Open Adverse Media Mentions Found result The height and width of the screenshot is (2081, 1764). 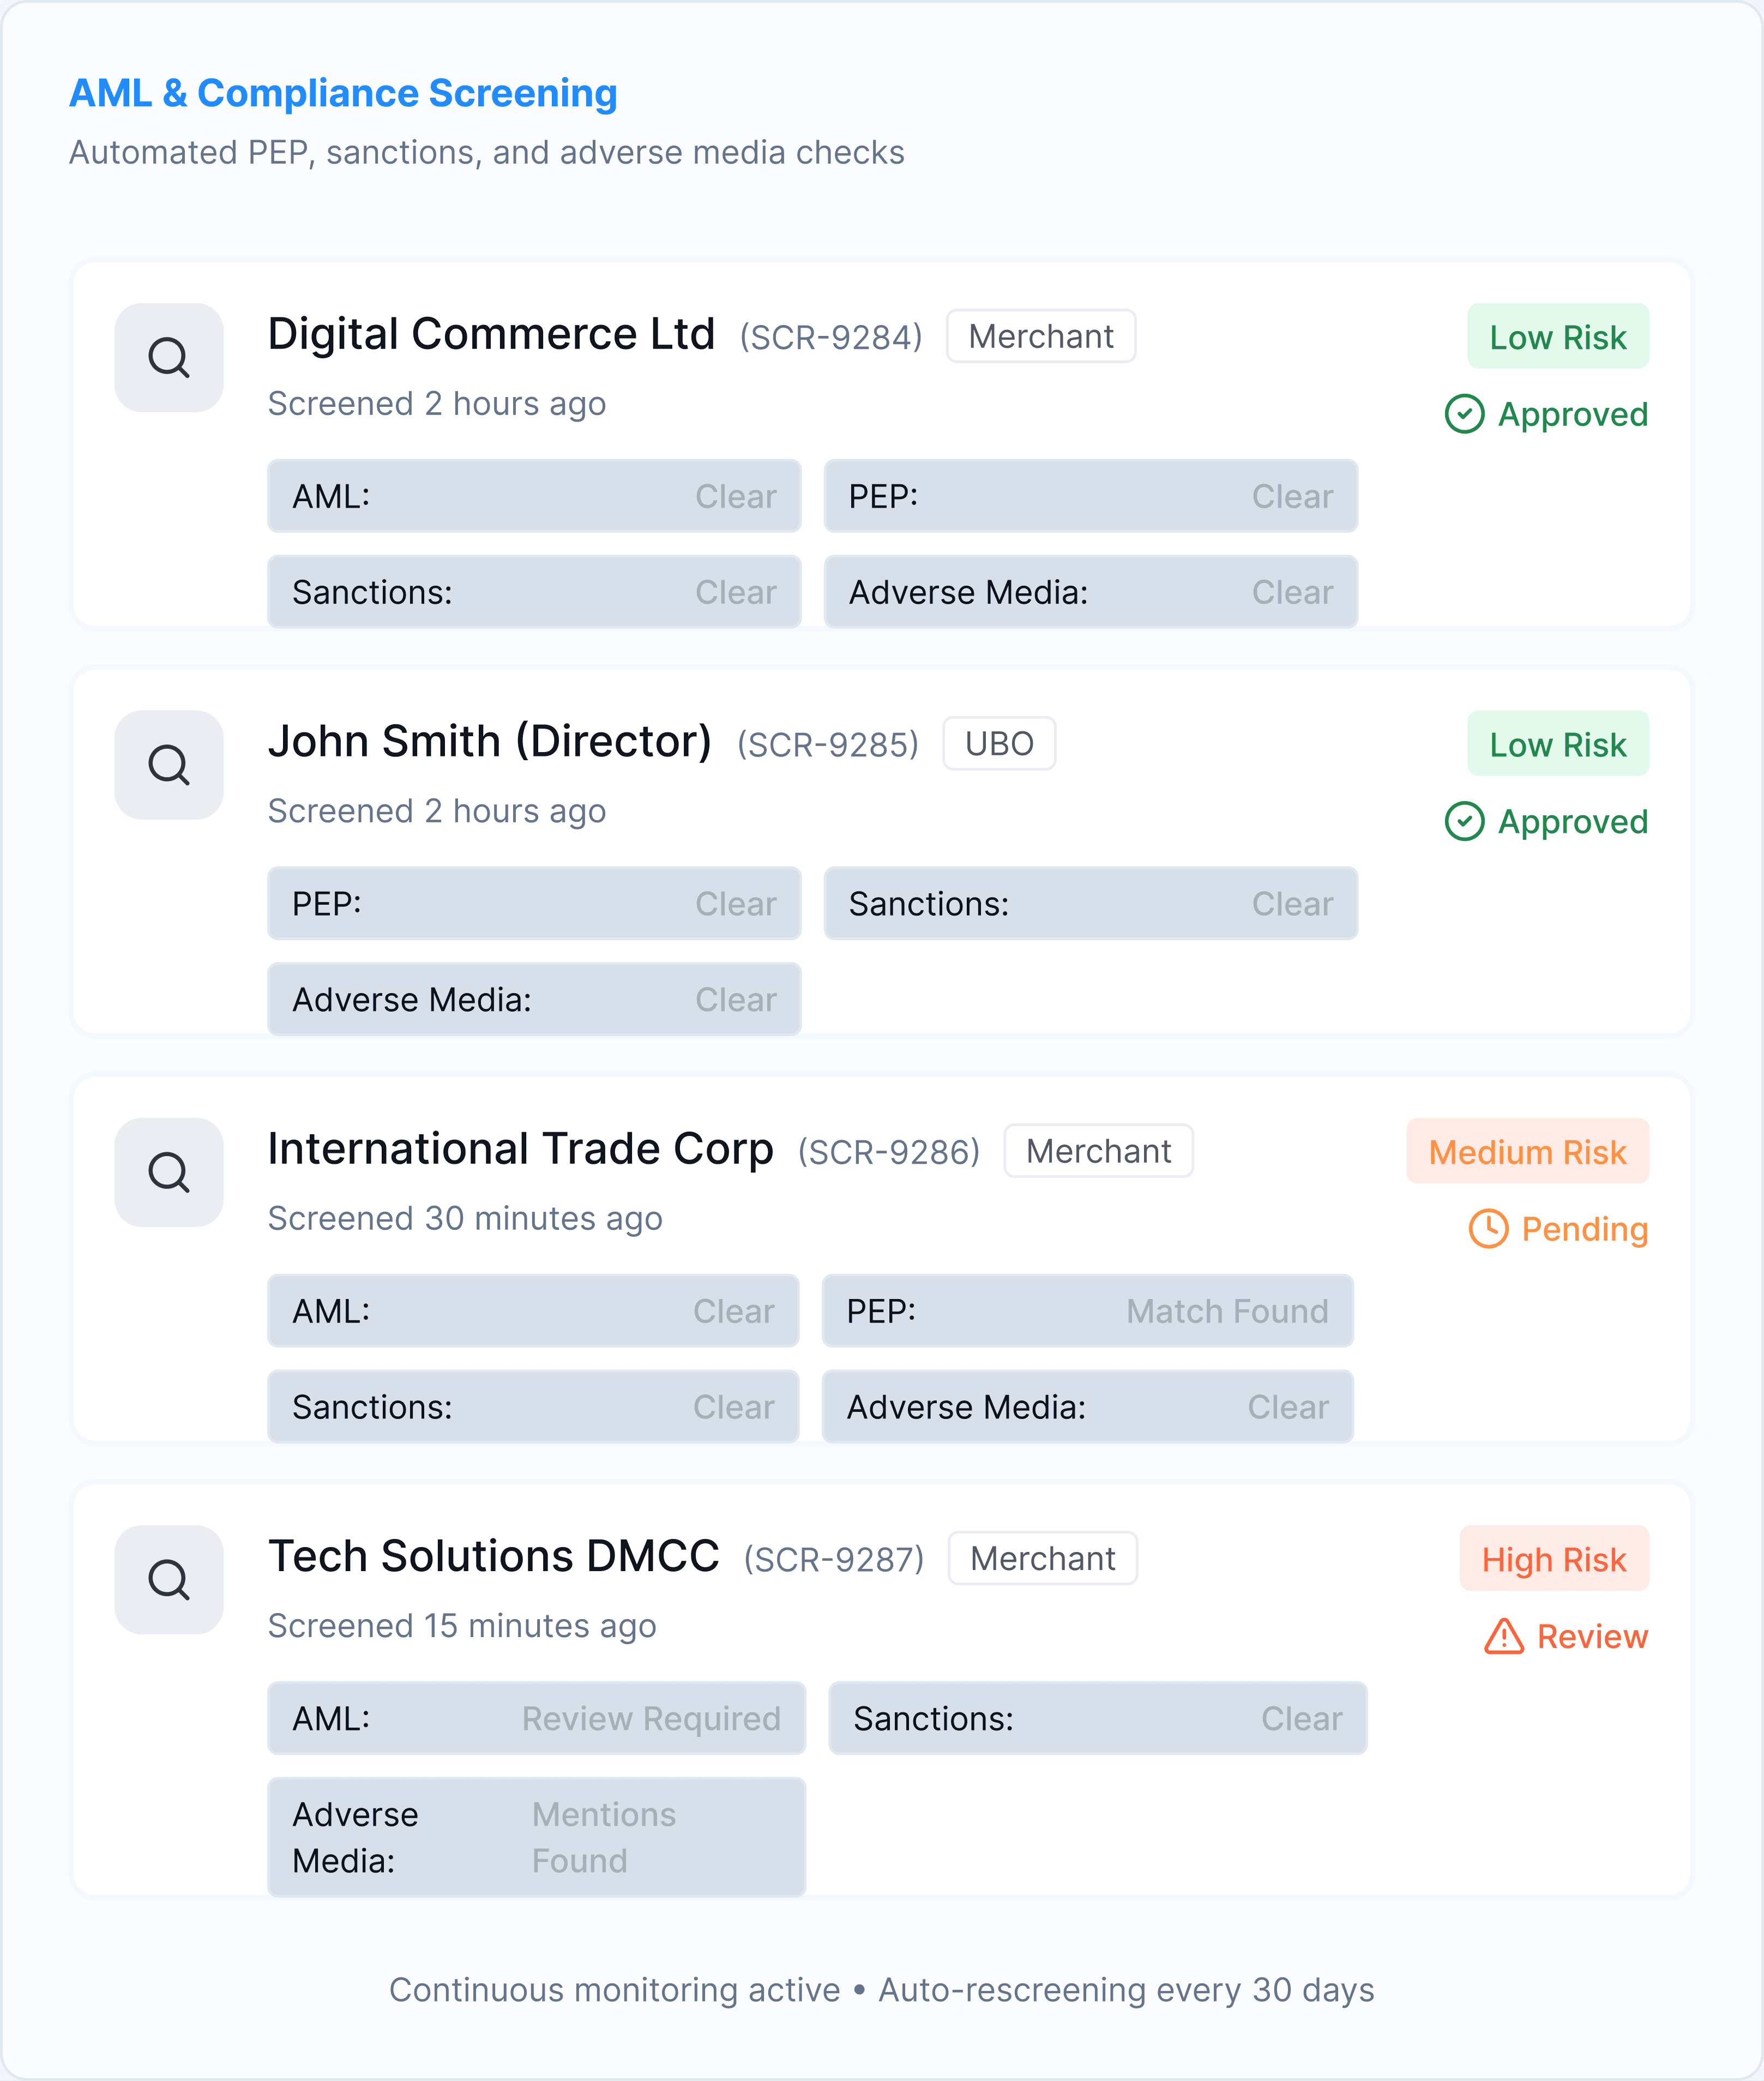pos(536,1837)
